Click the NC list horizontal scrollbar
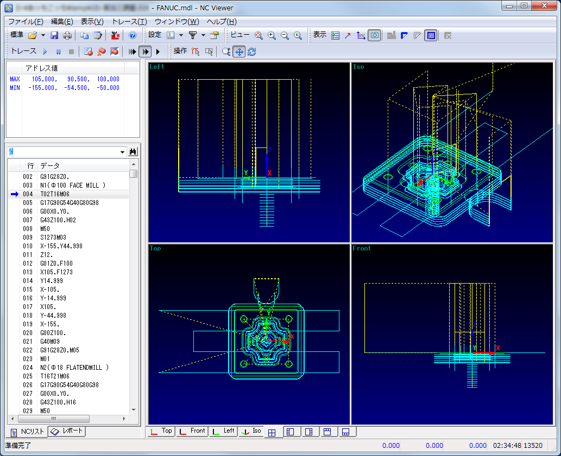Image resolution: width=561 pixels, height=456 pixels. (68, 418)
